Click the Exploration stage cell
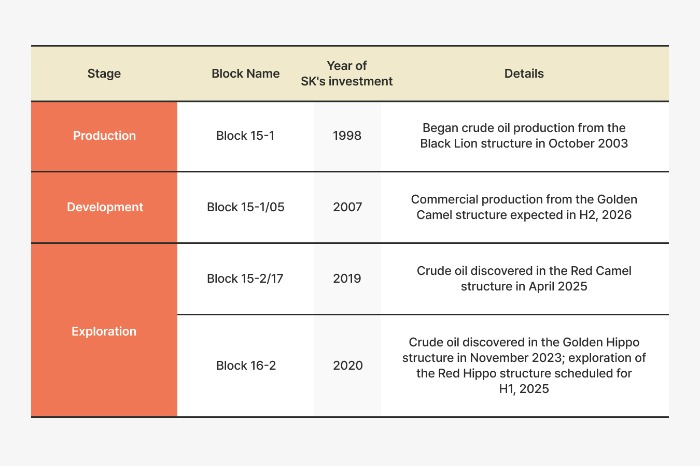The width and height of the screenshot is (700, 466). point(104,331)
